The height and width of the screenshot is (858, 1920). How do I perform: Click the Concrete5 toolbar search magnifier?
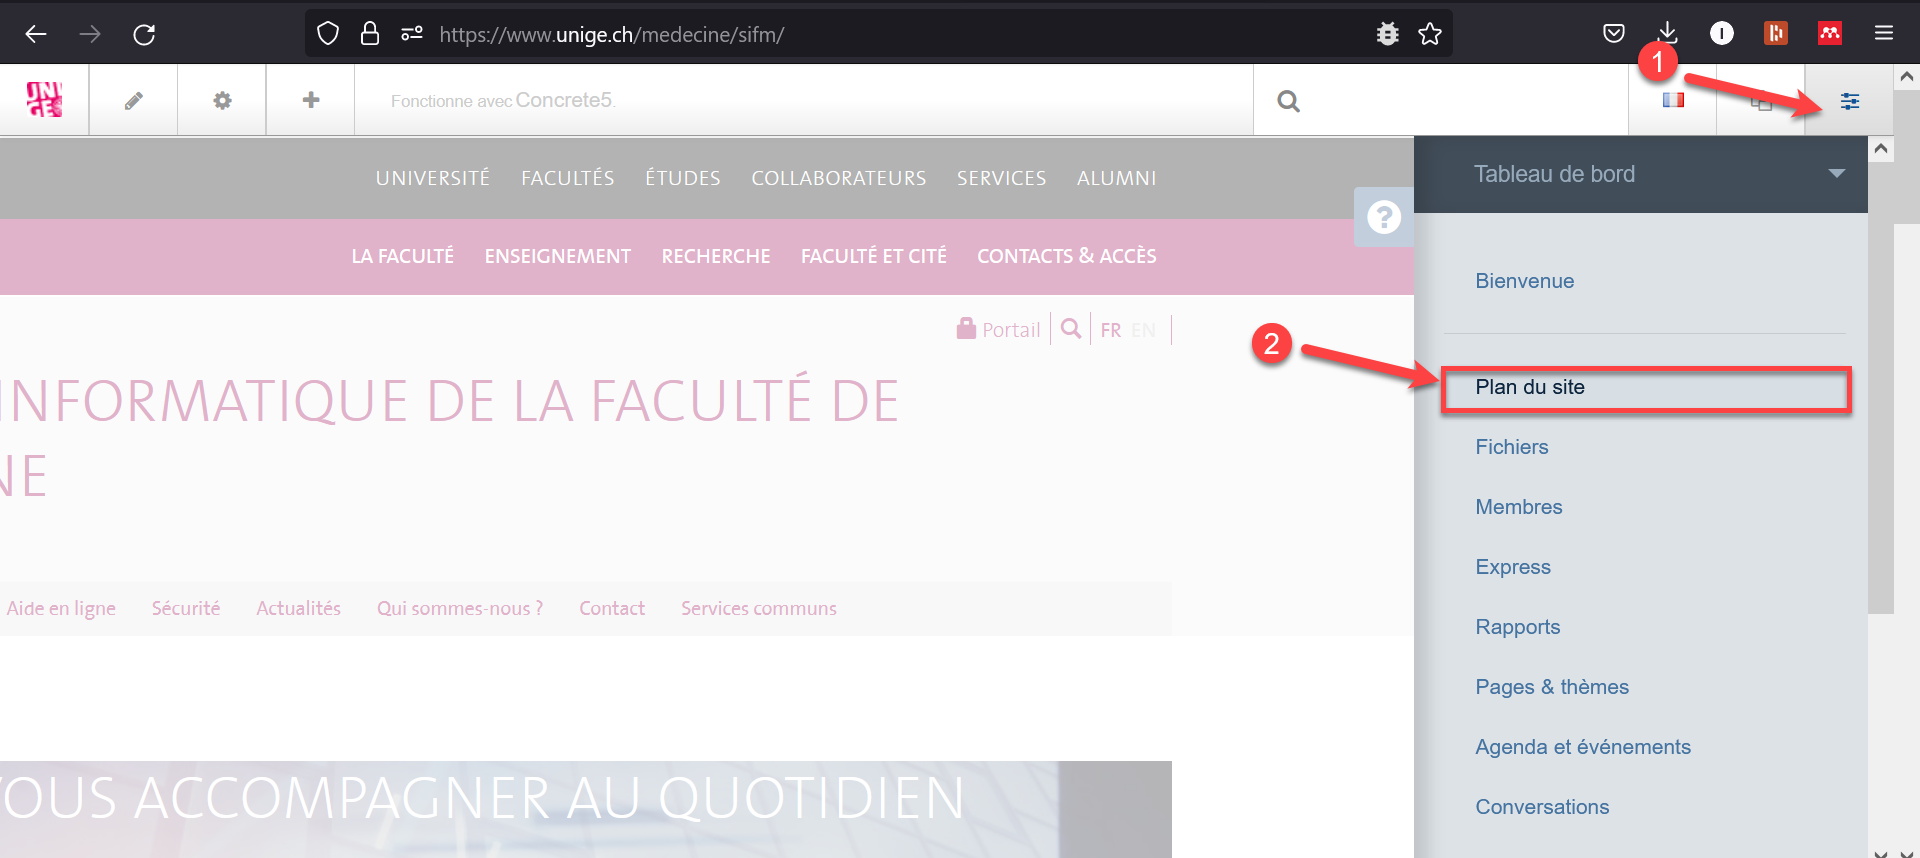pyautogui.click(x=1288, y=101)
